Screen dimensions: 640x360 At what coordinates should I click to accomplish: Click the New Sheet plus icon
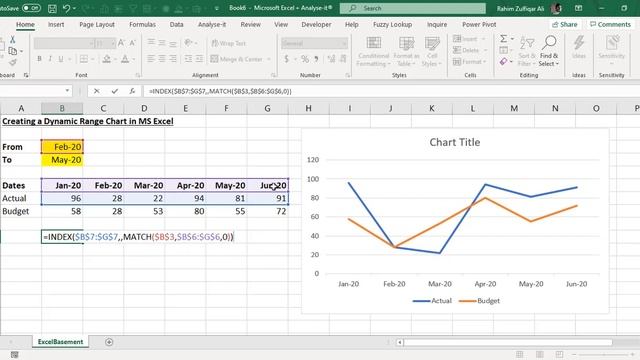[109, 342]
